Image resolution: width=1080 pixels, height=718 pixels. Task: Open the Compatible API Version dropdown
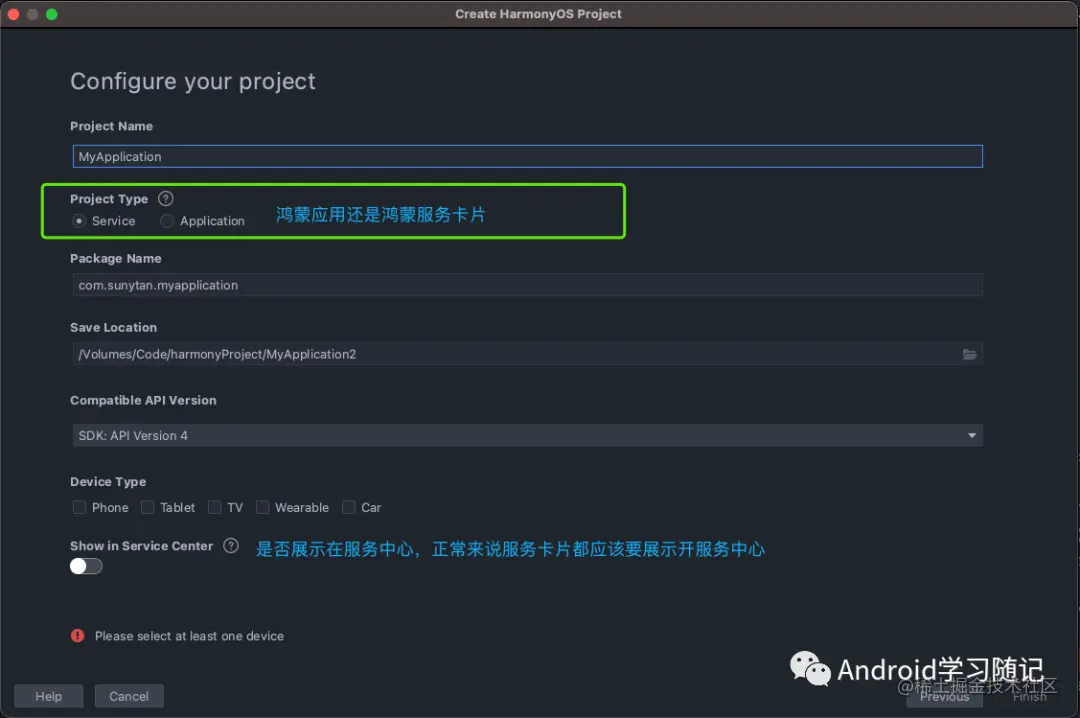[527, 435]
